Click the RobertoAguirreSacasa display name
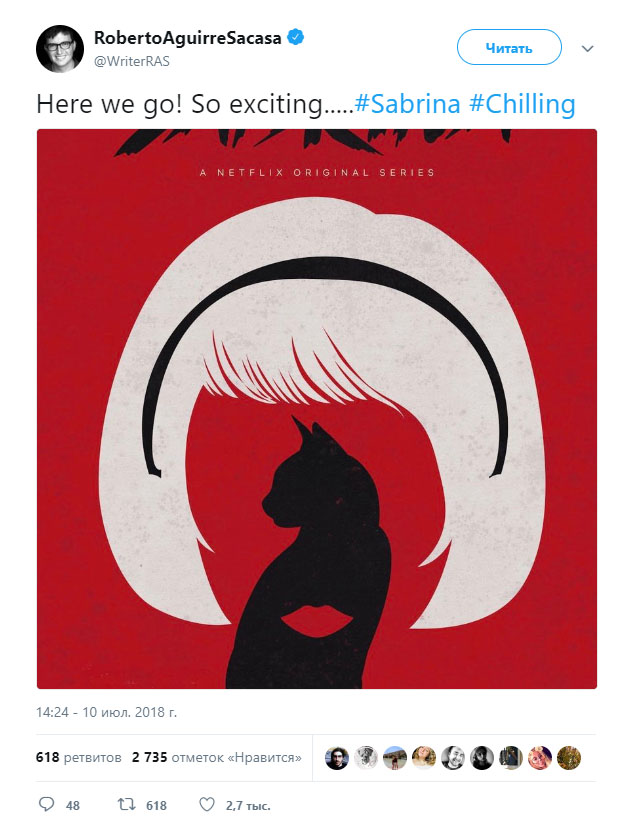This screenshot has width=636, height=834. tap(188, 38)
